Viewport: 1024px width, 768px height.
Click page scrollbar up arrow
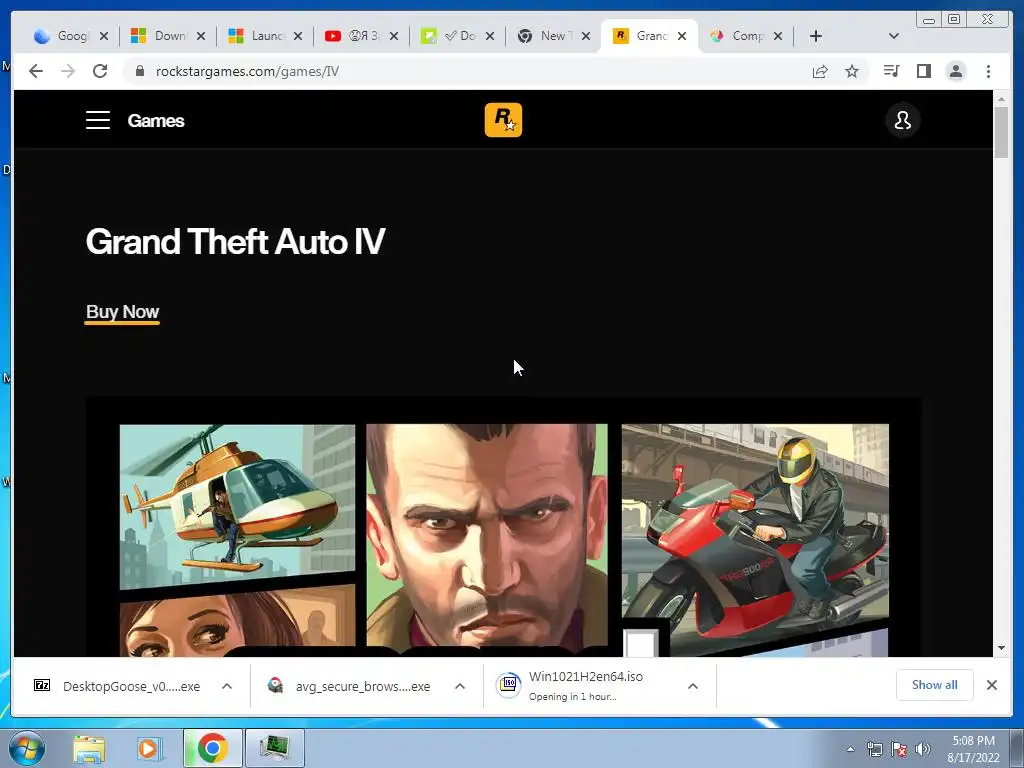[1001, 99]
